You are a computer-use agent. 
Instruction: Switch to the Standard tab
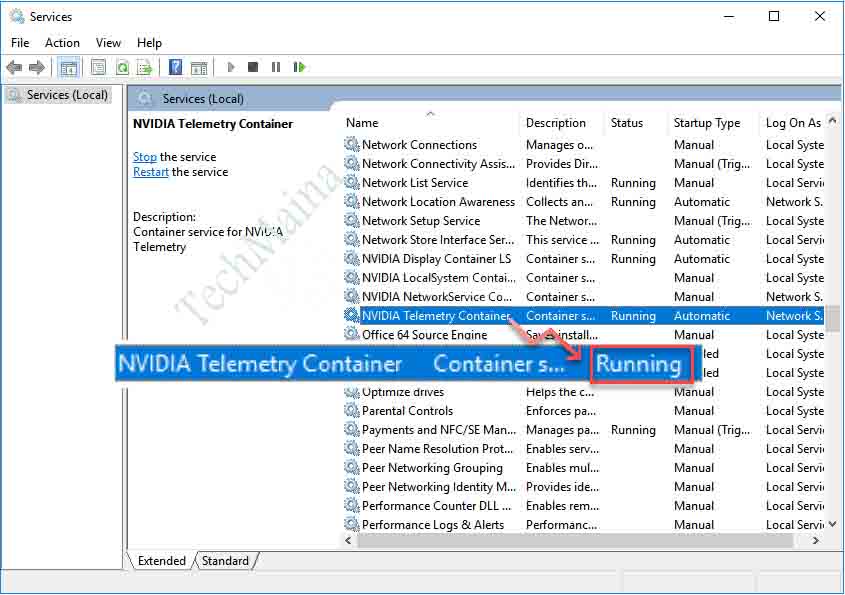pos(225,561)
